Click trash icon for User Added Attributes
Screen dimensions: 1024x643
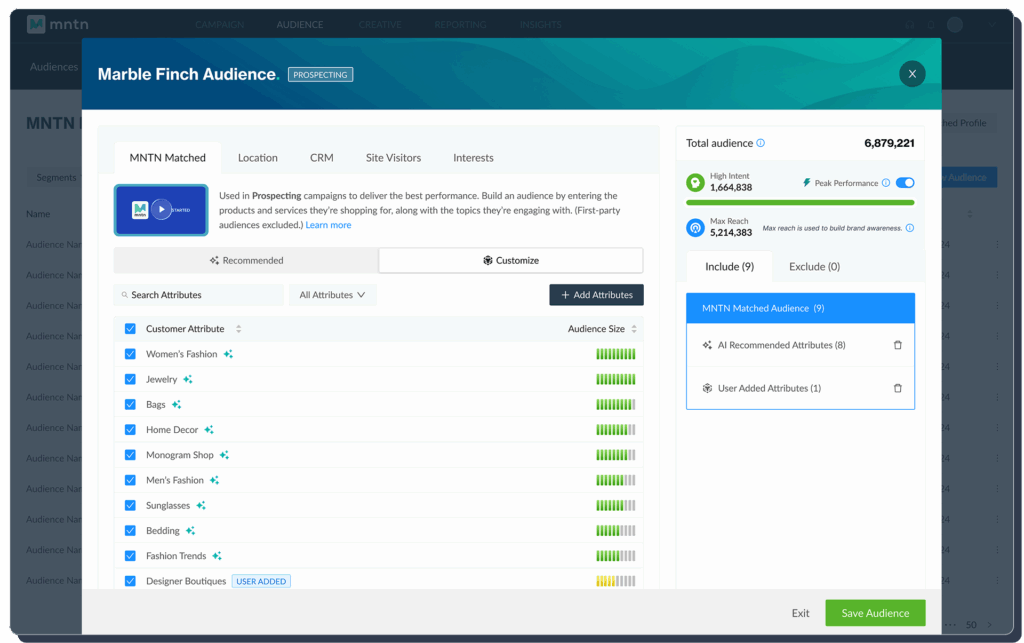897,388
